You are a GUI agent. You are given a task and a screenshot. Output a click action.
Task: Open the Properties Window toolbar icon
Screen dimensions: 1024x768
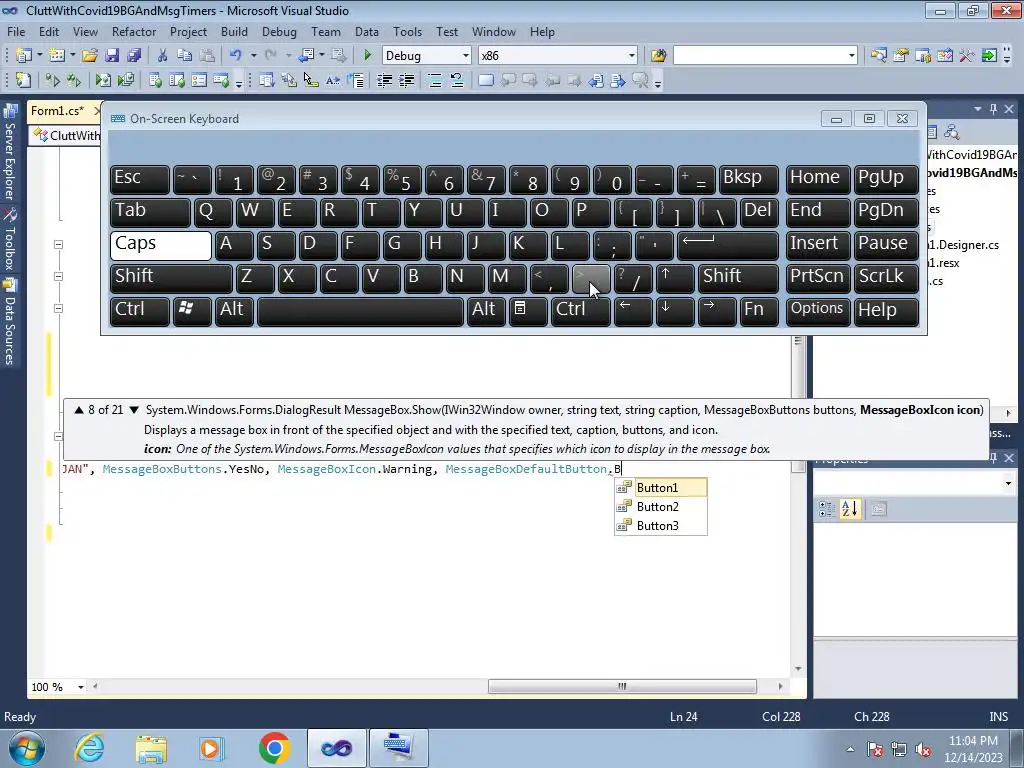pos(901,56)
